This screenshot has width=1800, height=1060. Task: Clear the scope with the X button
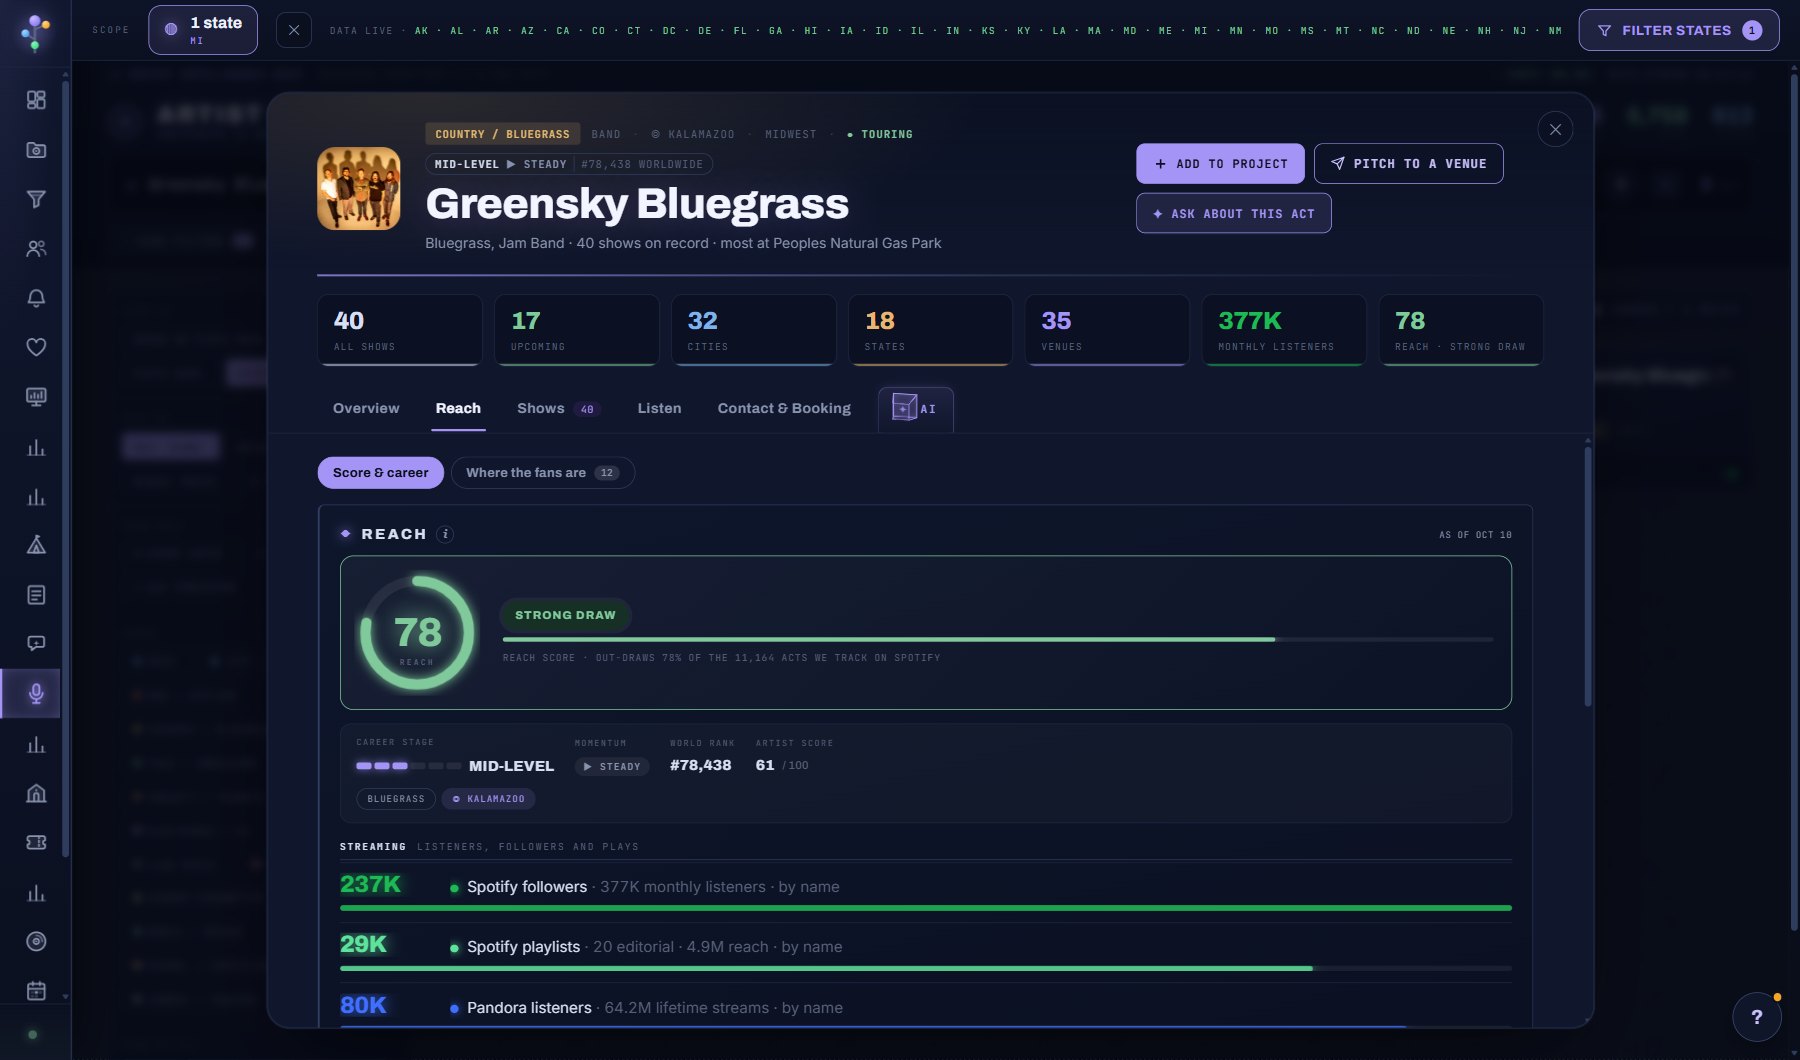point(293,30)
